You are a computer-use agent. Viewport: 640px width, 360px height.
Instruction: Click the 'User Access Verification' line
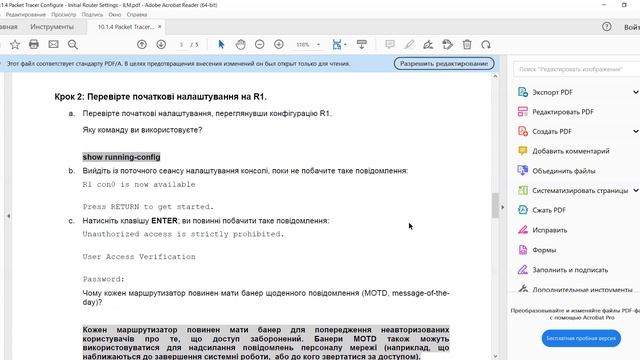[139, 257]
